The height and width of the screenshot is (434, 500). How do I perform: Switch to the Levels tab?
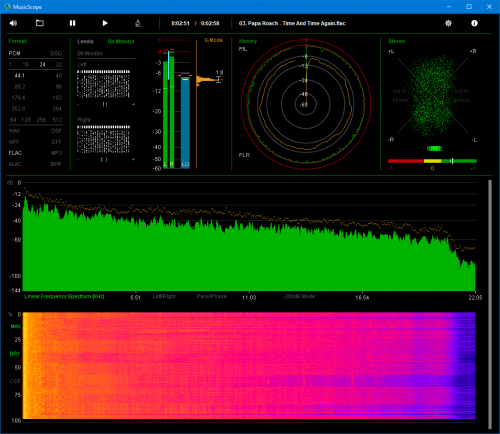pyautogui.click(x=85, y=41)
